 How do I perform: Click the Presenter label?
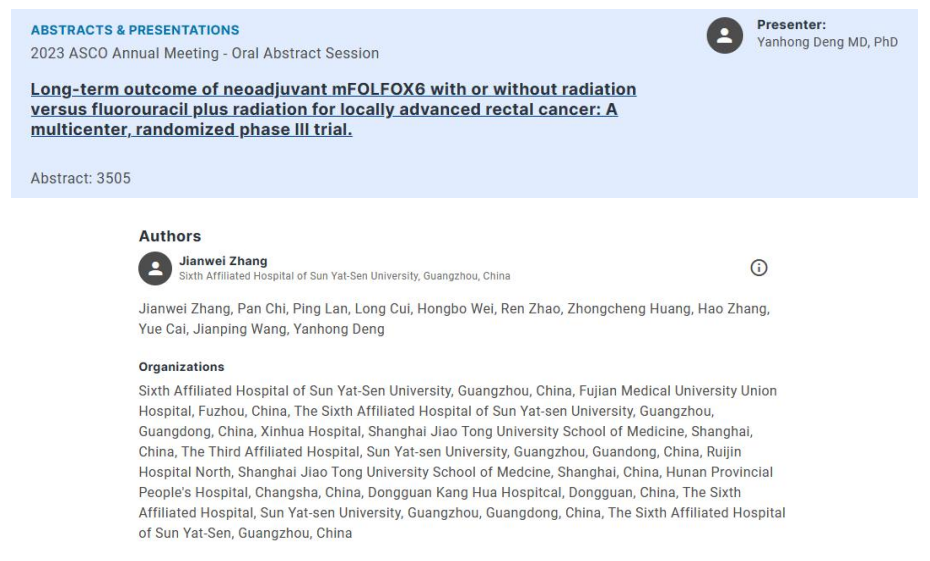point(791,25)
